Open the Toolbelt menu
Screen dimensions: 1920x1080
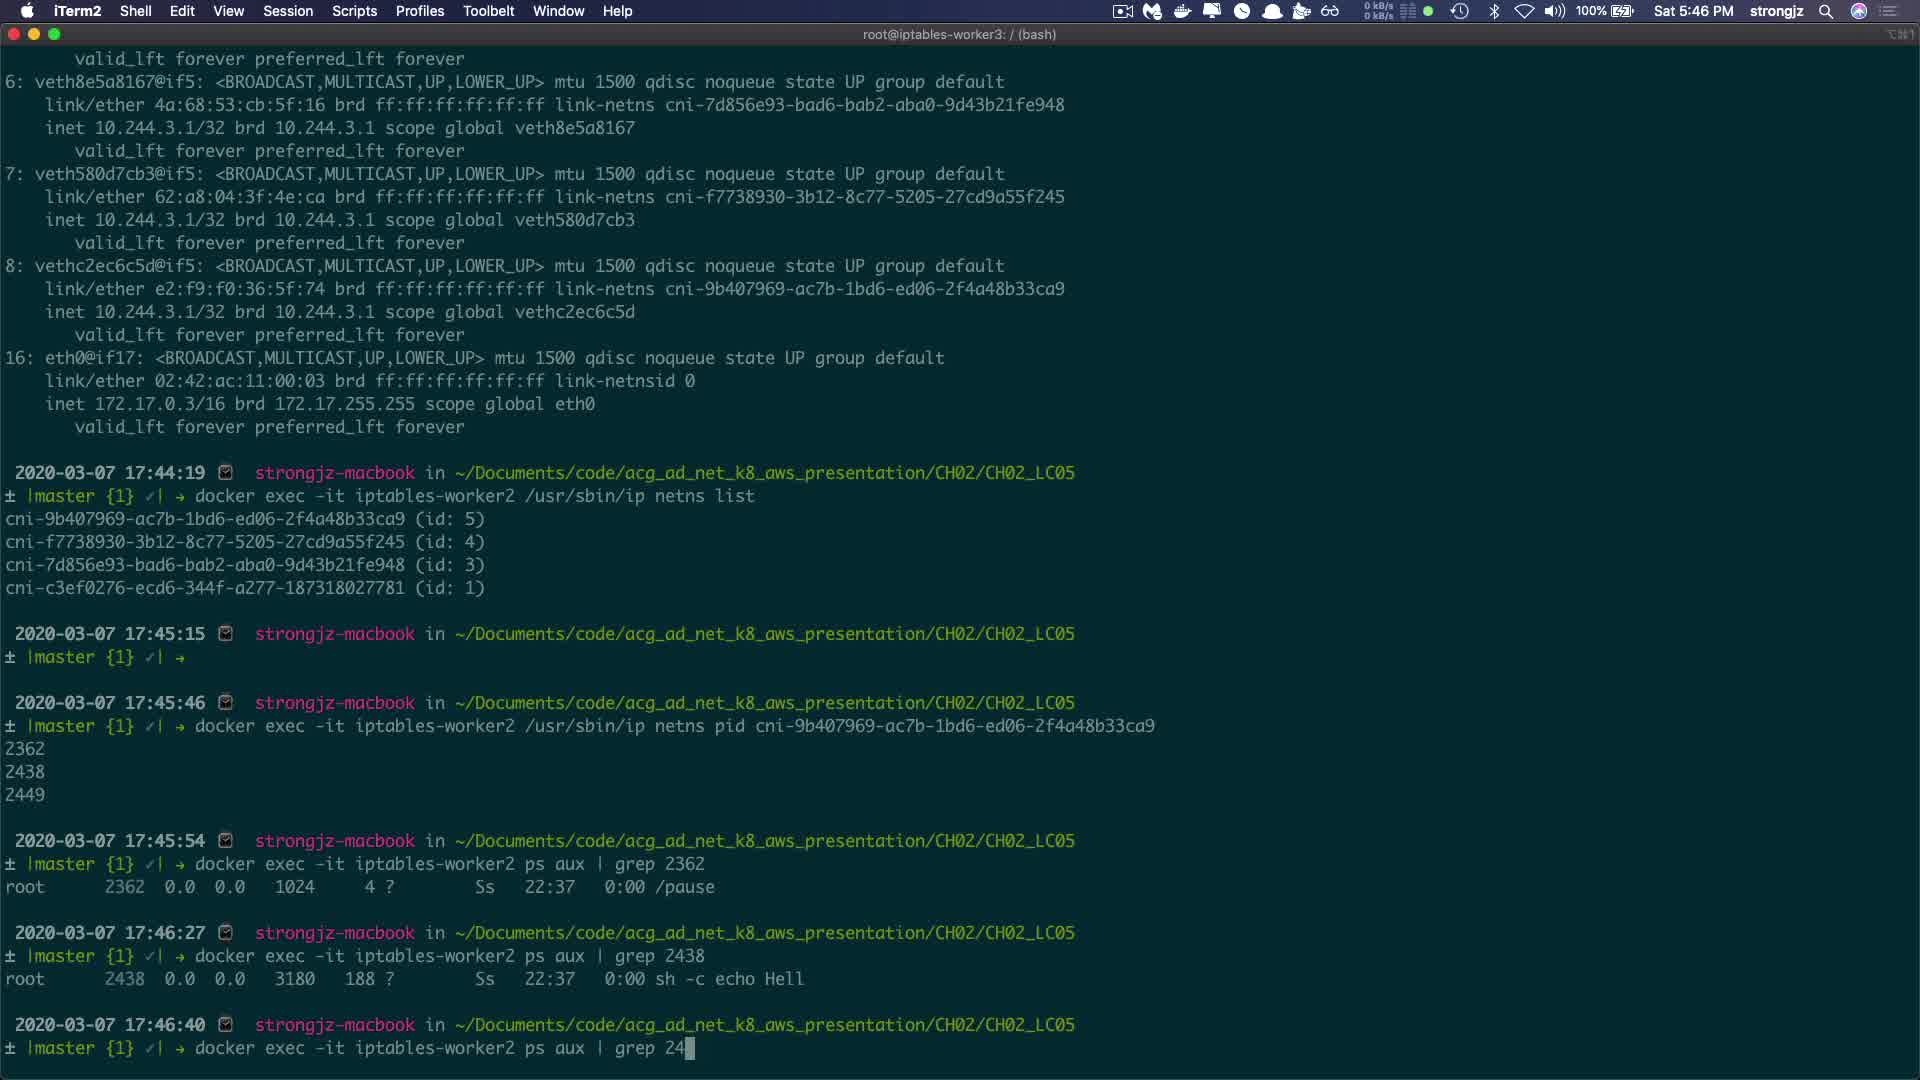[488, 11]
